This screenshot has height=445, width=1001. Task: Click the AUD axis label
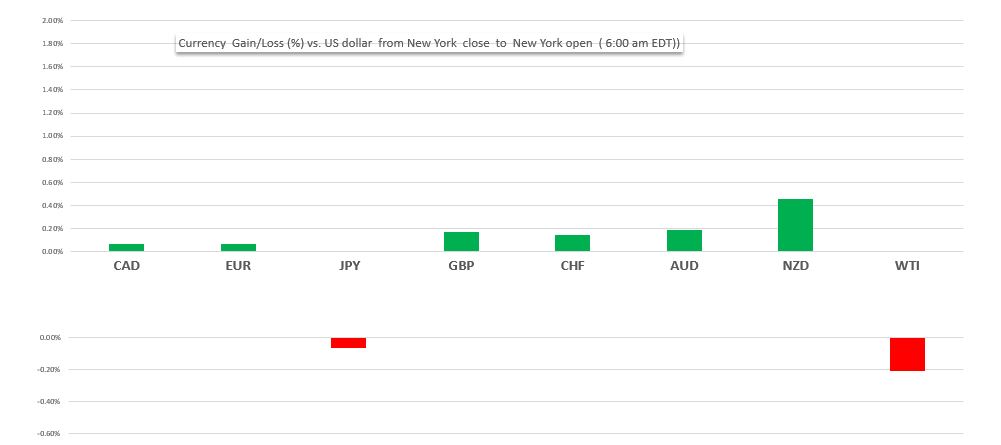click(684, 266)
